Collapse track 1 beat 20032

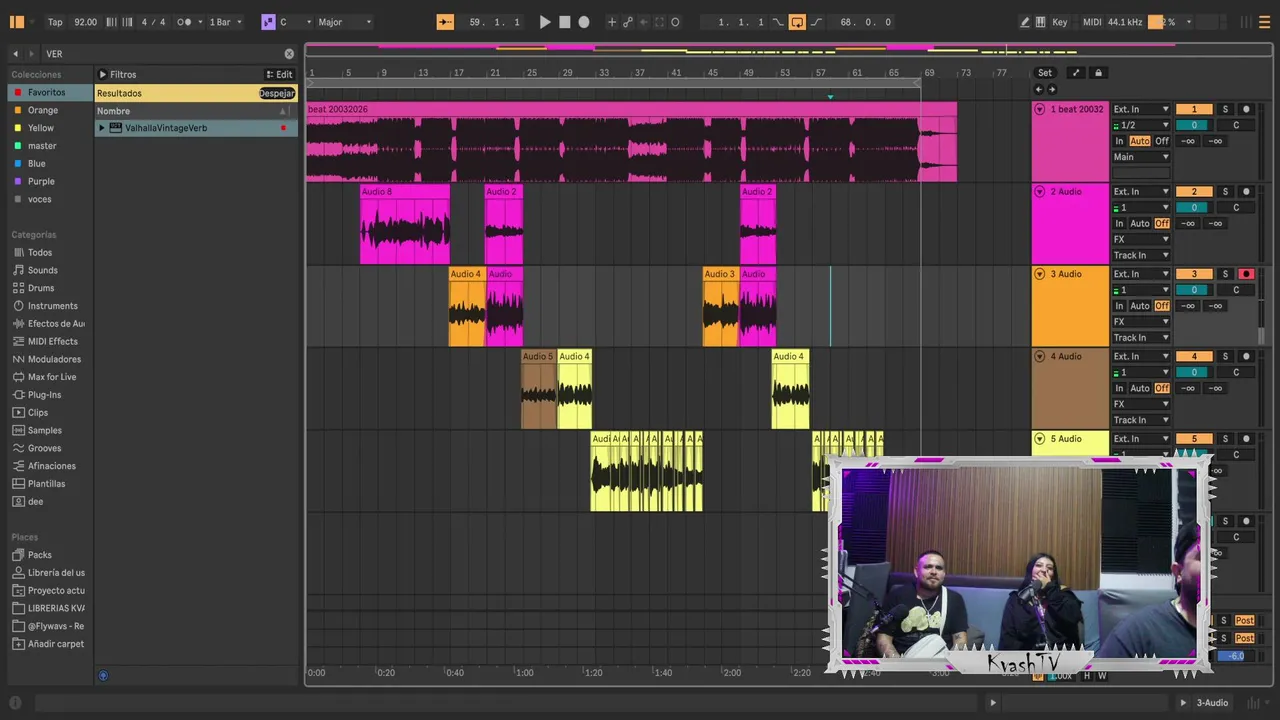pyautogui.click(x=1039, y=109)
